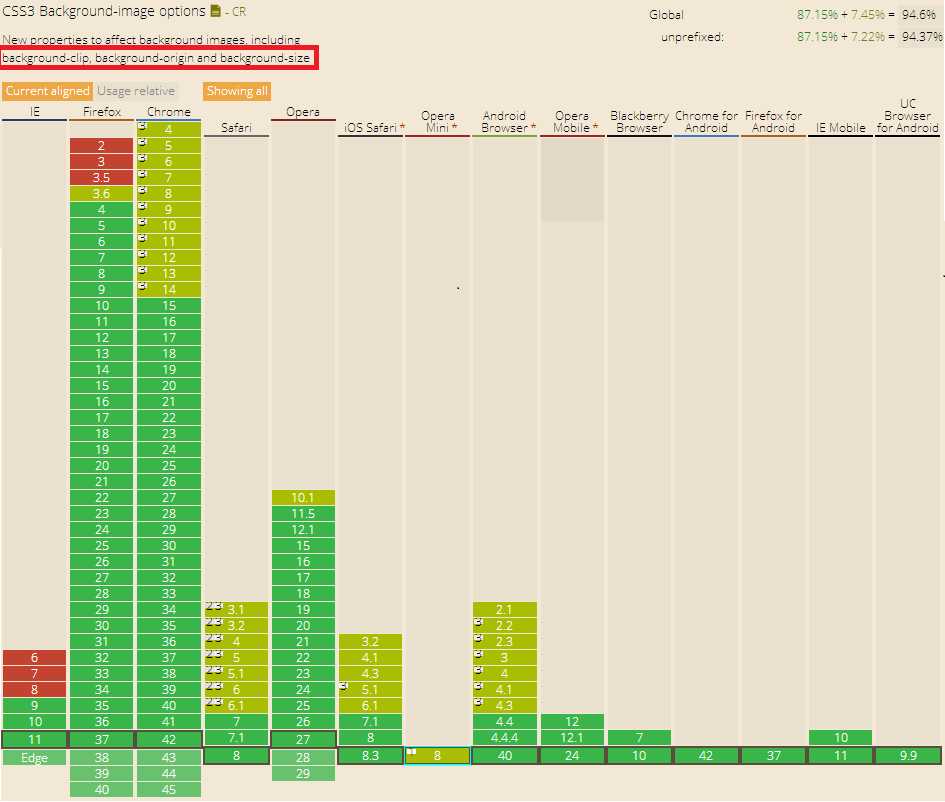Click the Chrome for Android header
This screenshot has height=802, width=945.
(706, 122)
